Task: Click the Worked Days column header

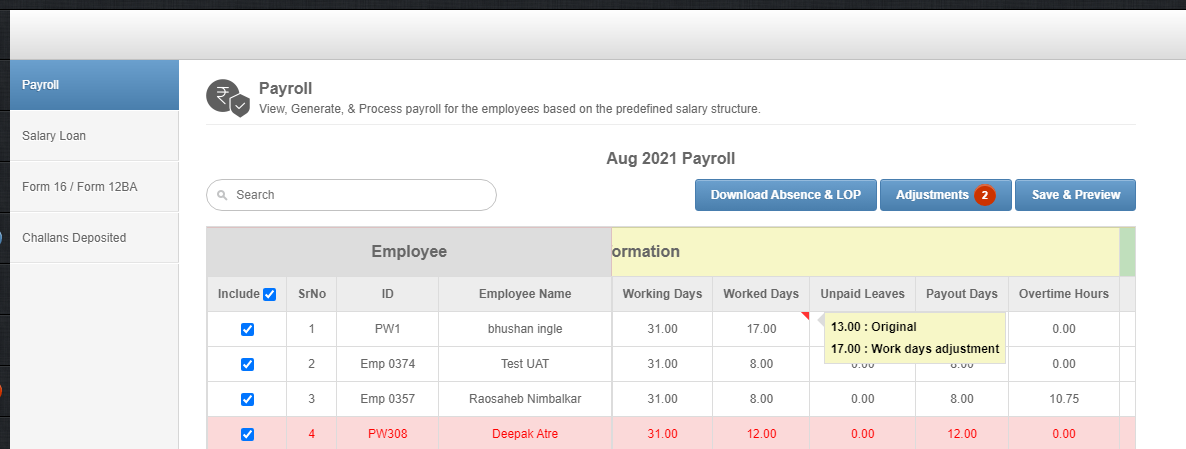Action: [761, 294]
